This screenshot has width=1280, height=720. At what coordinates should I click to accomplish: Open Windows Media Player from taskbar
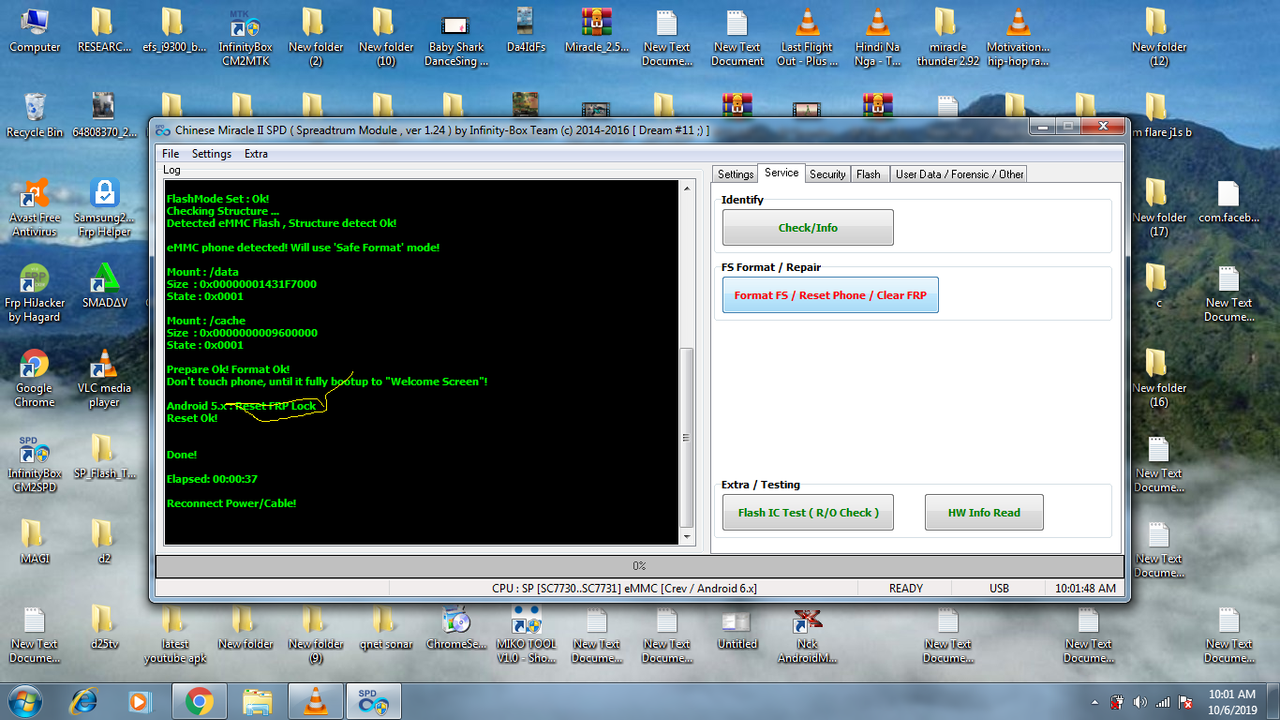point(139,702)
